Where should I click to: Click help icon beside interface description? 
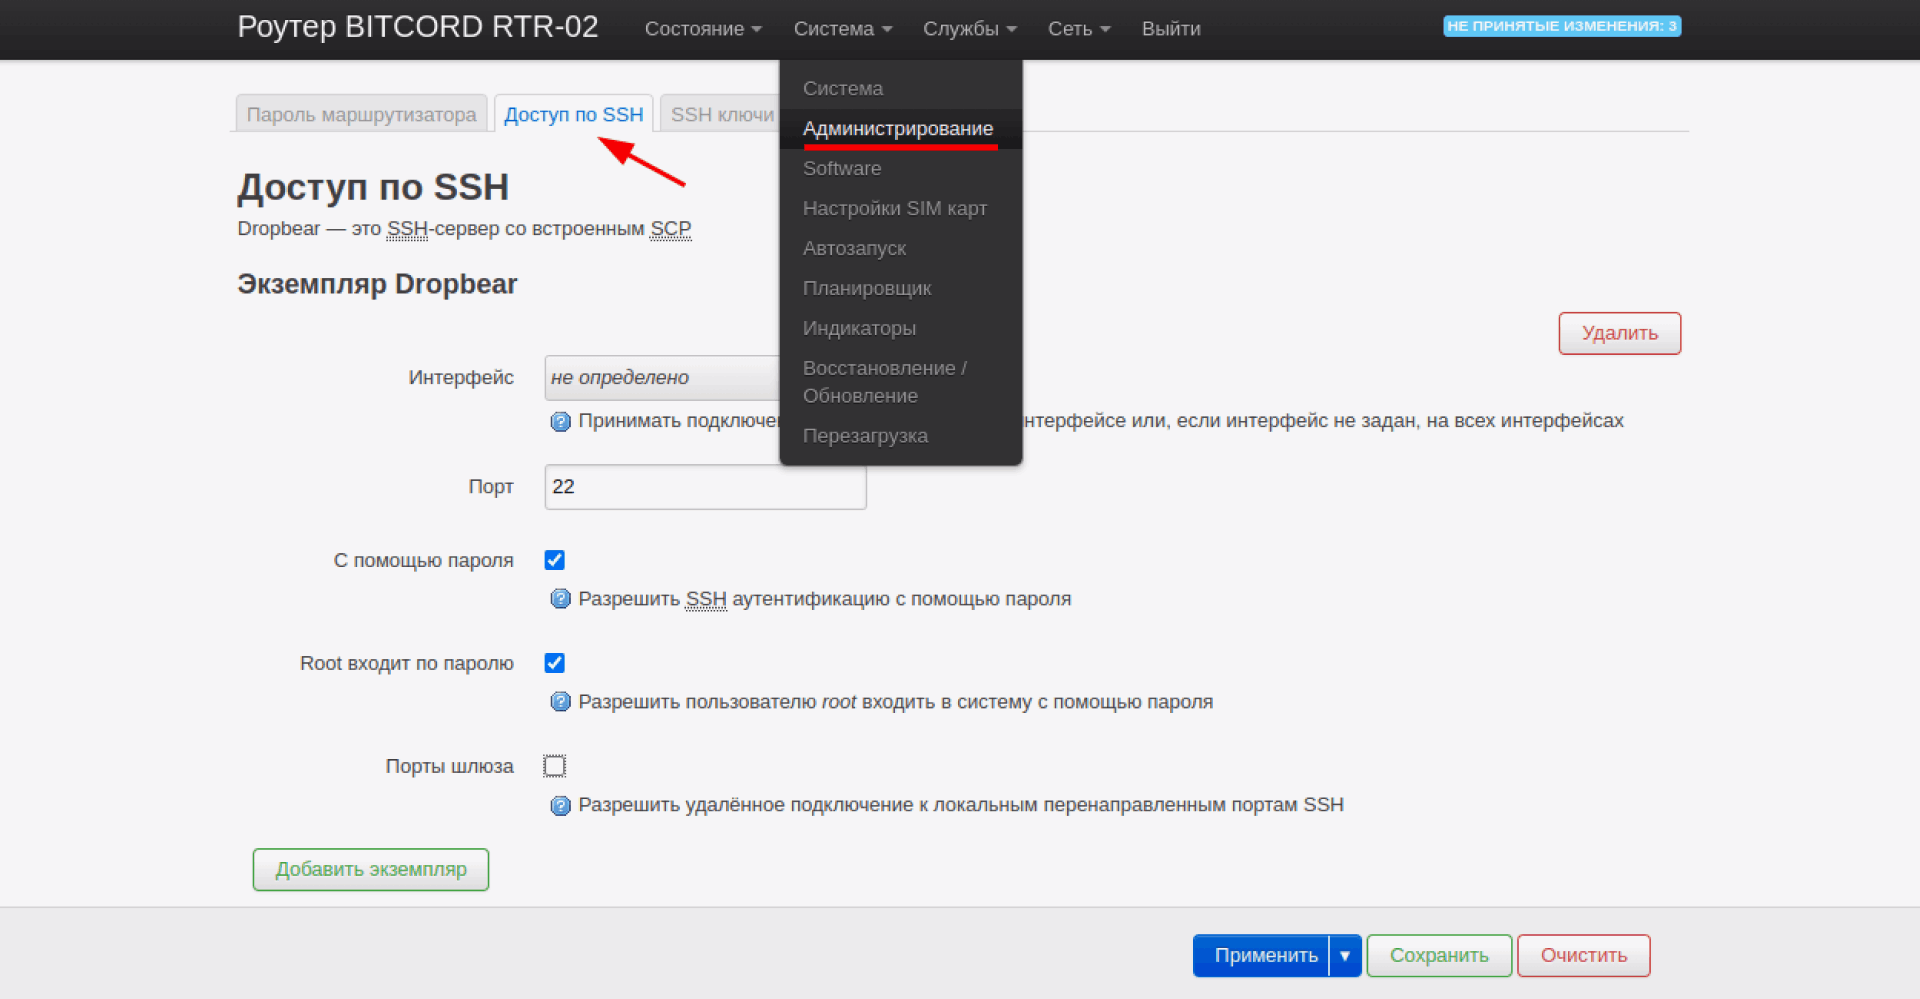coord(560,422)
